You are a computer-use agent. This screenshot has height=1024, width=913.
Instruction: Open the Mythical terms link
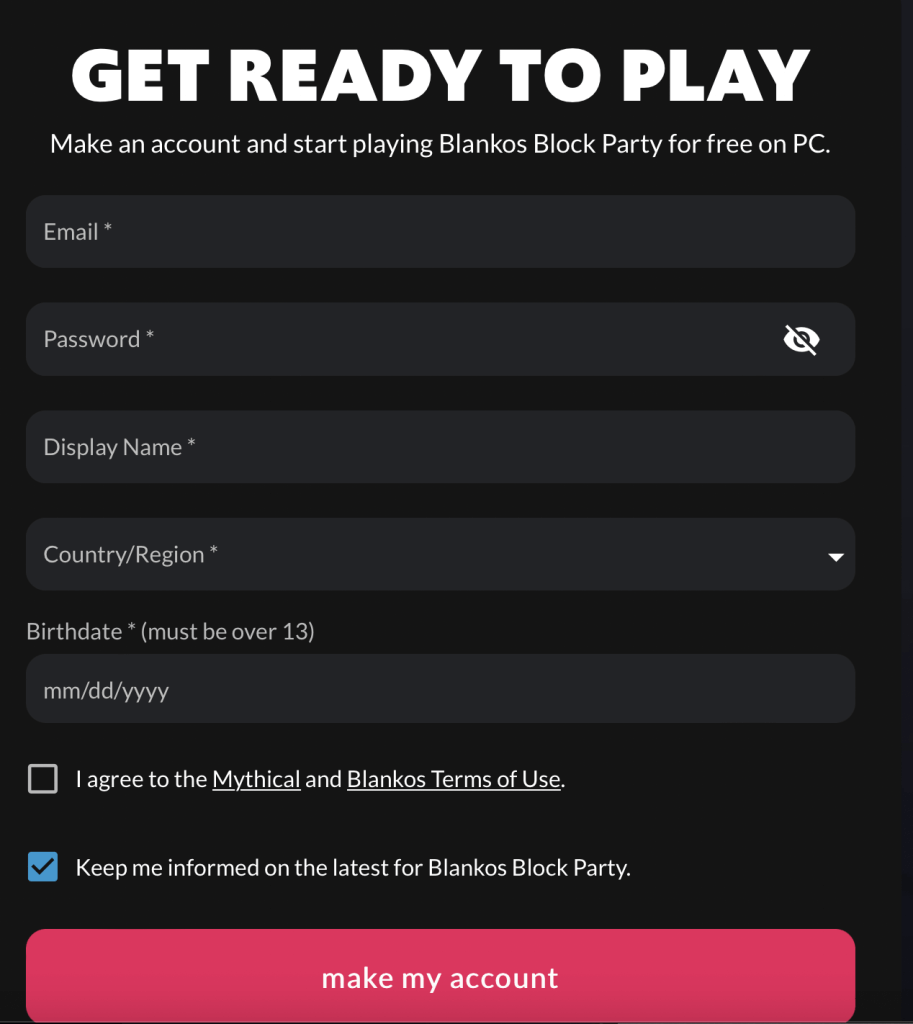point(256,779)
